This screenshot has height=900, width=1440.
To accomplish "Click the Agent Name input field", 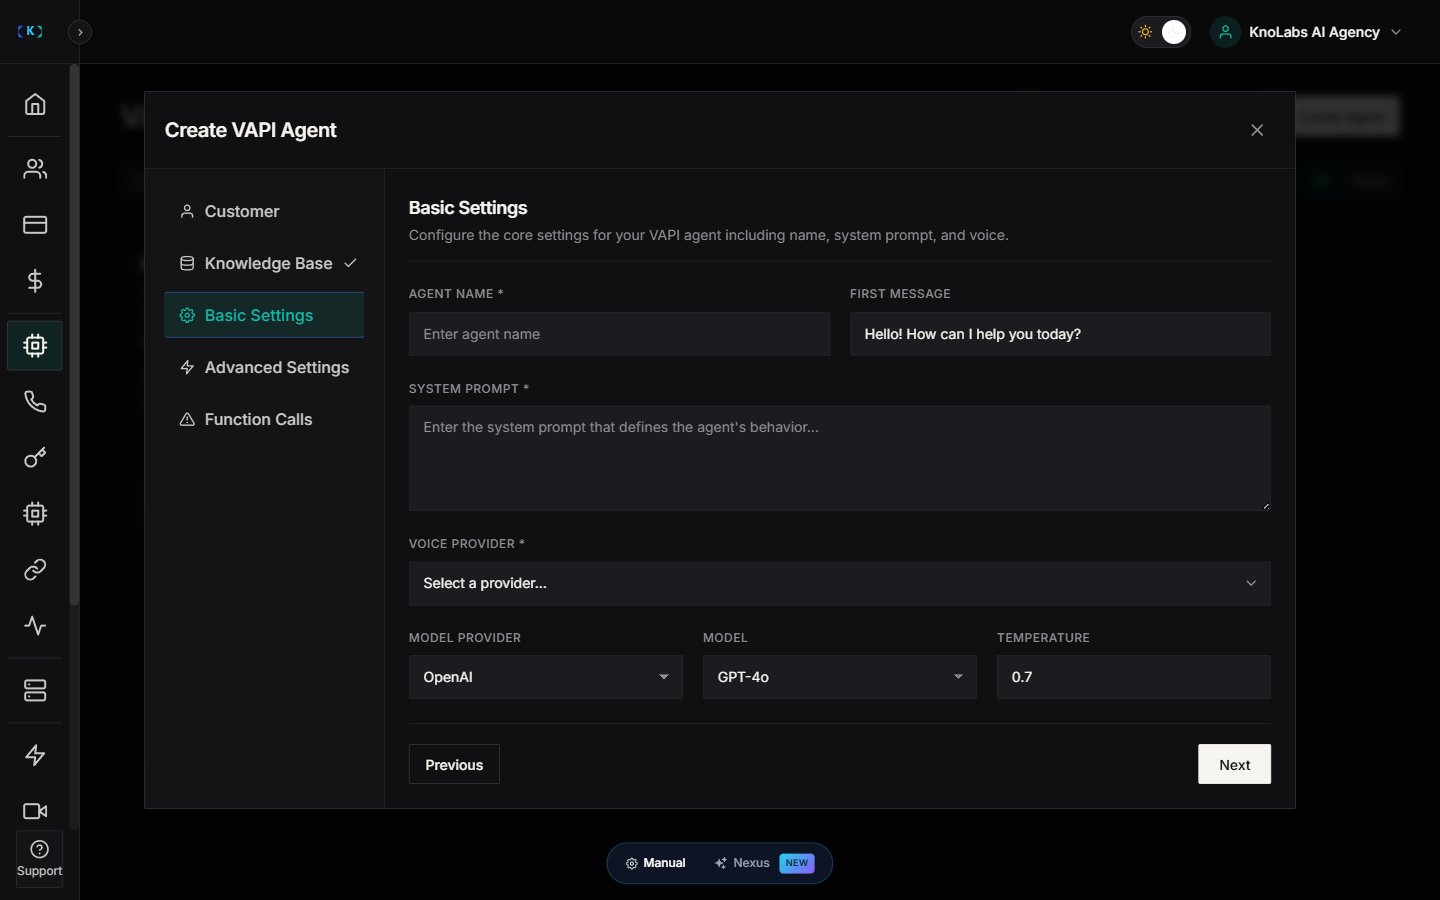I will (619, 334).
